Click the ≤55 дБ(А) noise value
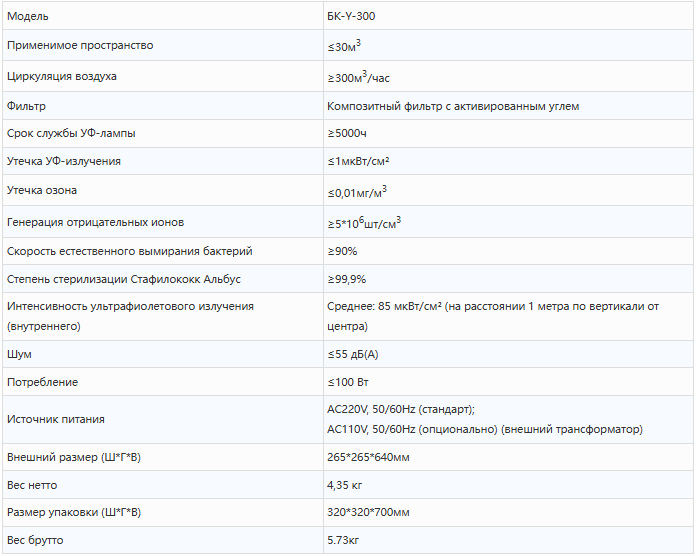The width and height of the screenshot is (697, 556). (x=352, y=354)
